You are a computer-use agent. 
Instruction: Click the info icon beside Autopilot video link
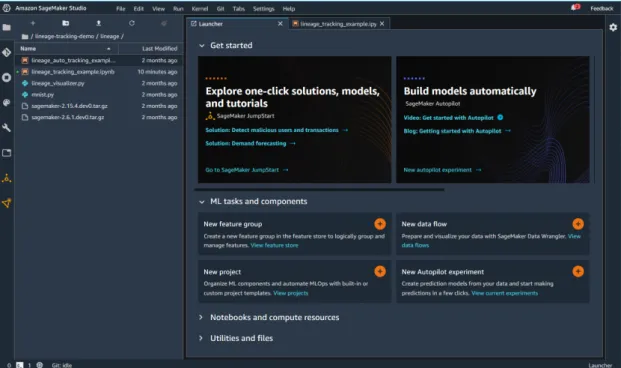pyautogui.click(x=500, y=117)
